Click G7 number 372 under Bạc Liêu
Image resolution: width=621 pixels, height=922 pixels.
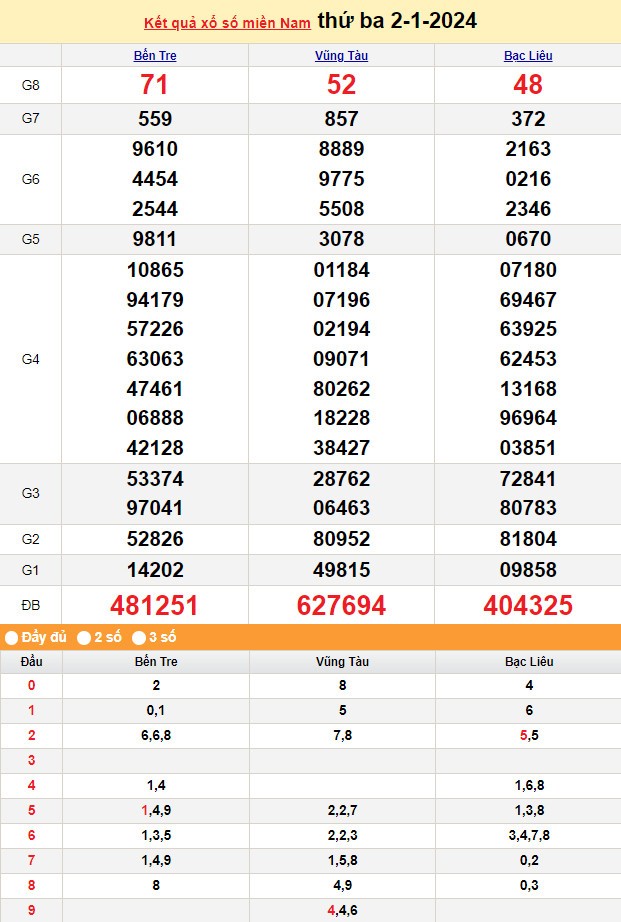(528, 119)
